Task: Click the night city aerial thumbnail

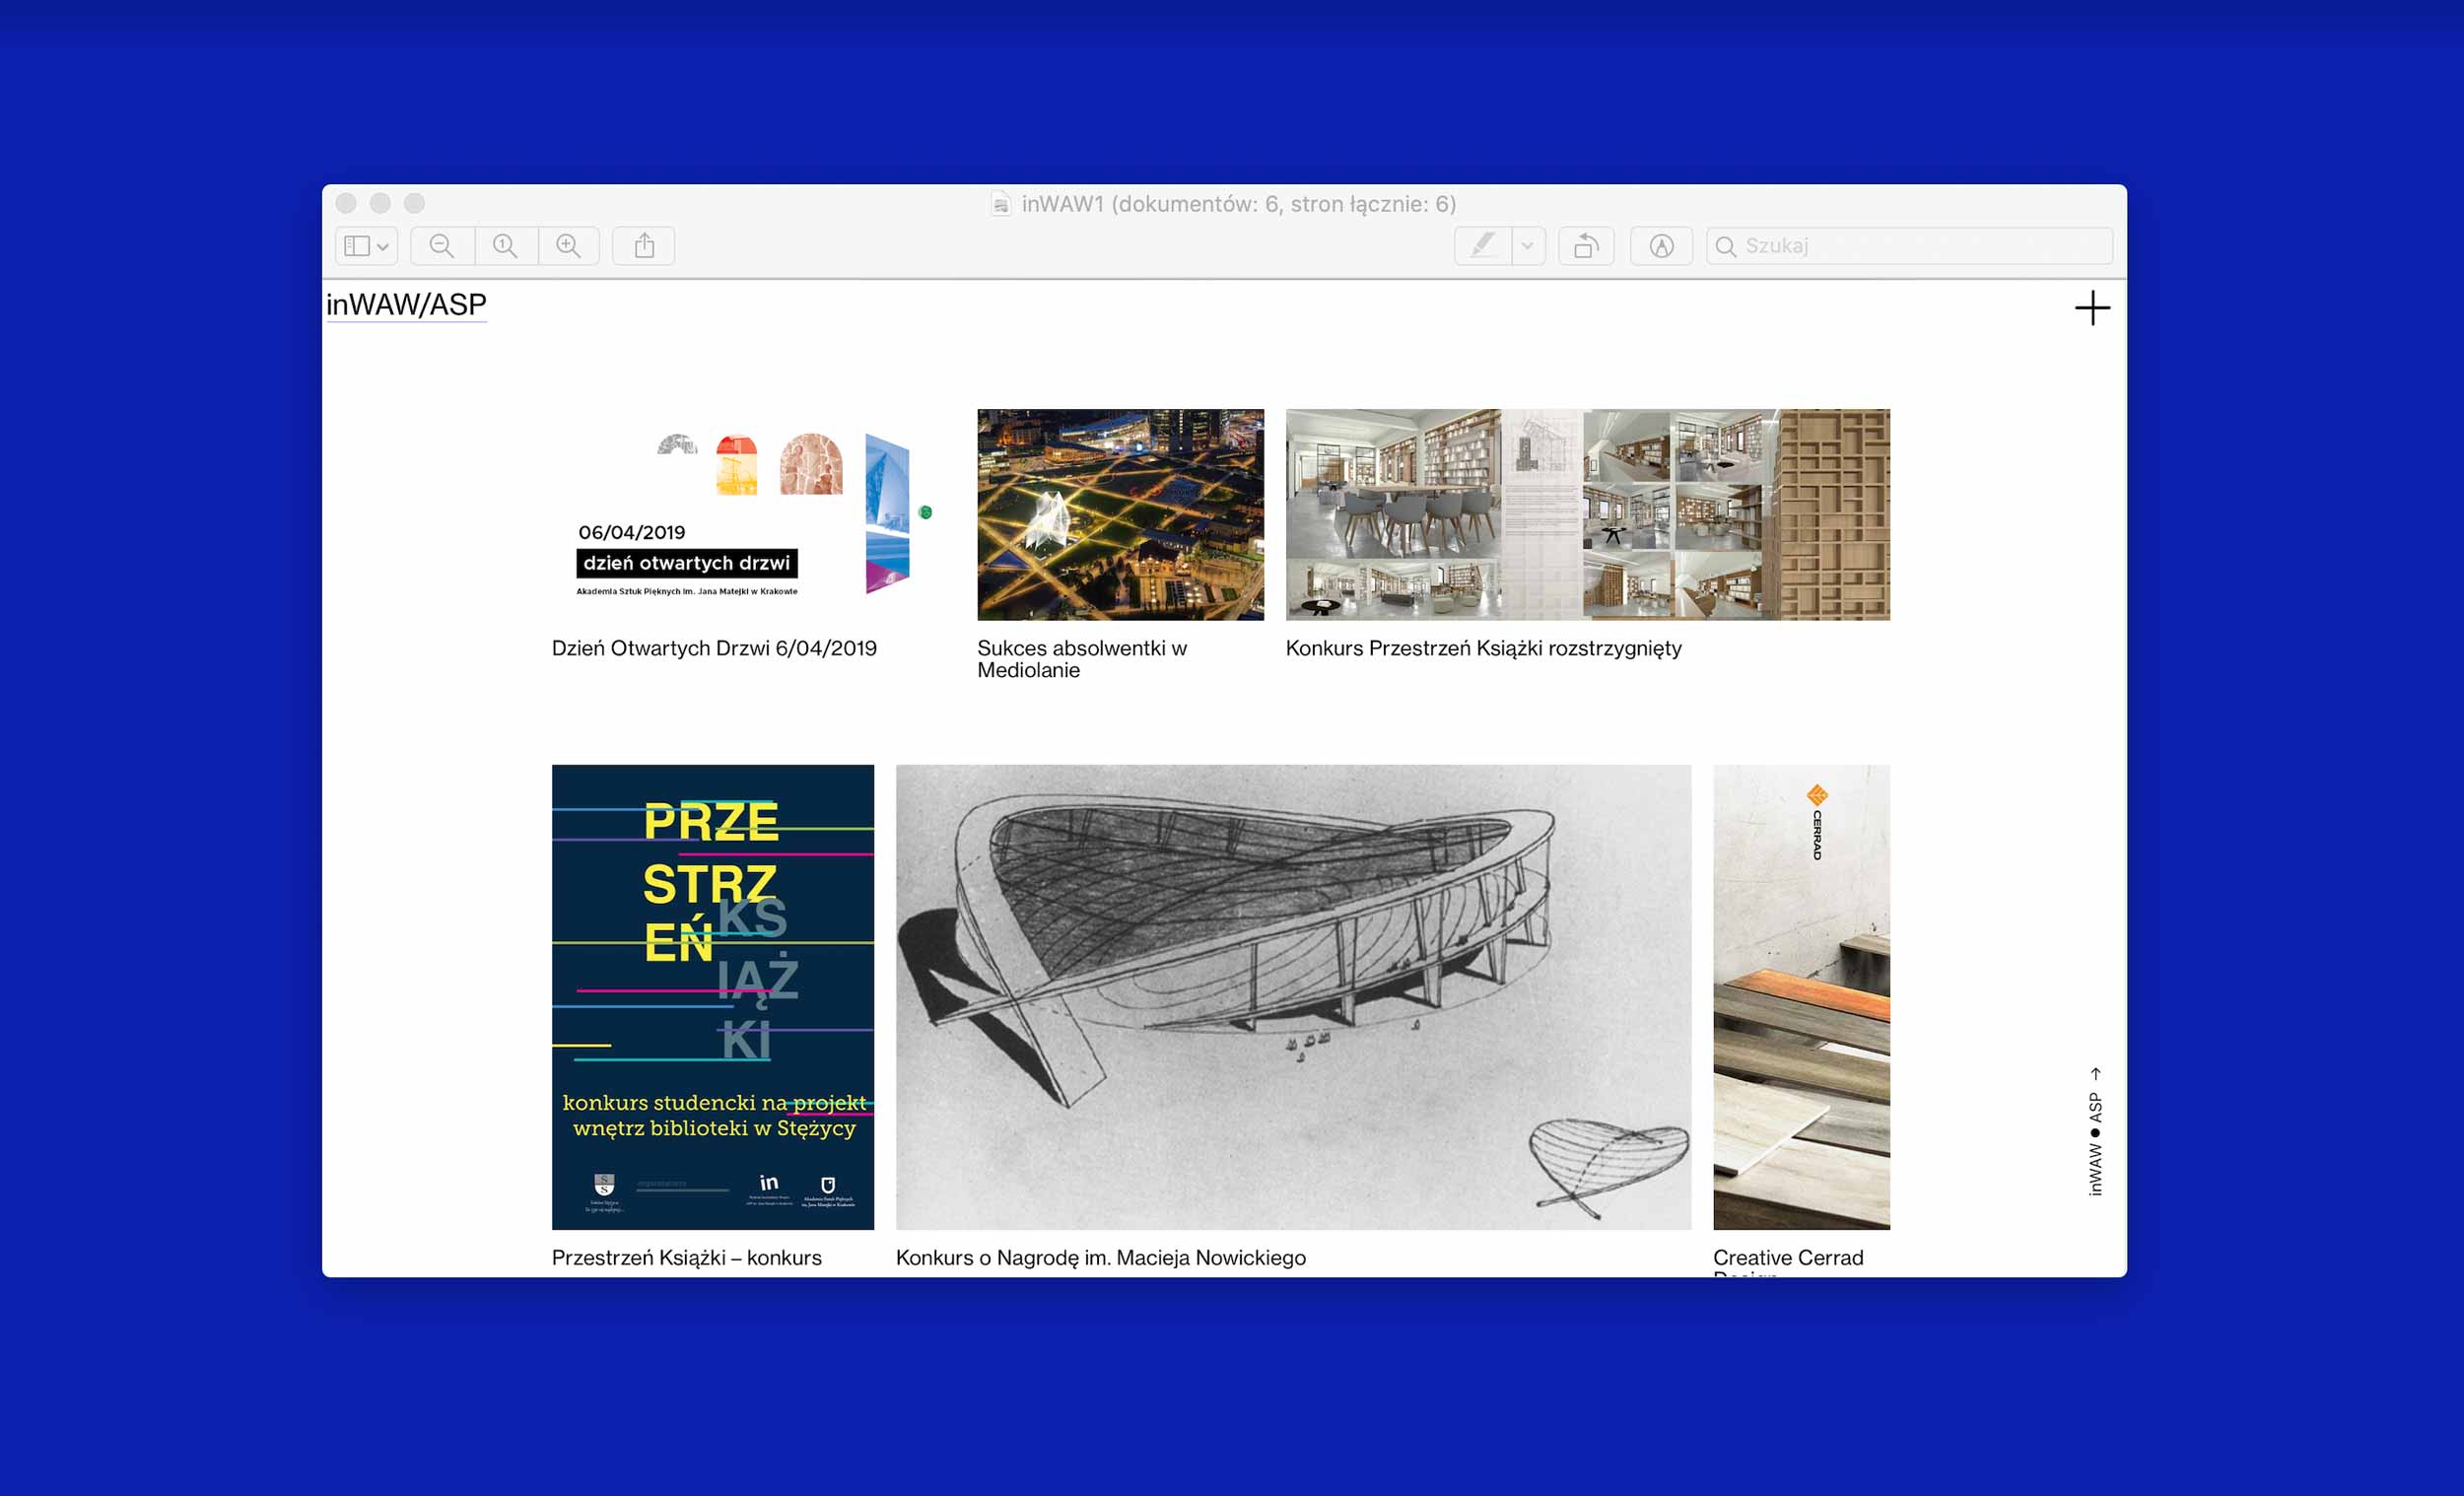Action: tap(1120, 514)
